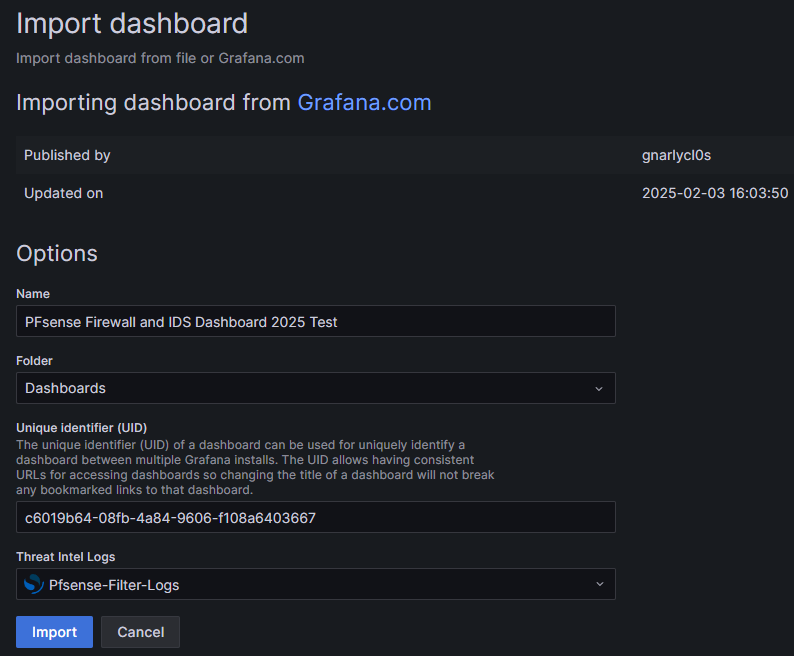Click the Unique identifier (UID) label
Screen dimensions: 794x656
tap(82, 428)
